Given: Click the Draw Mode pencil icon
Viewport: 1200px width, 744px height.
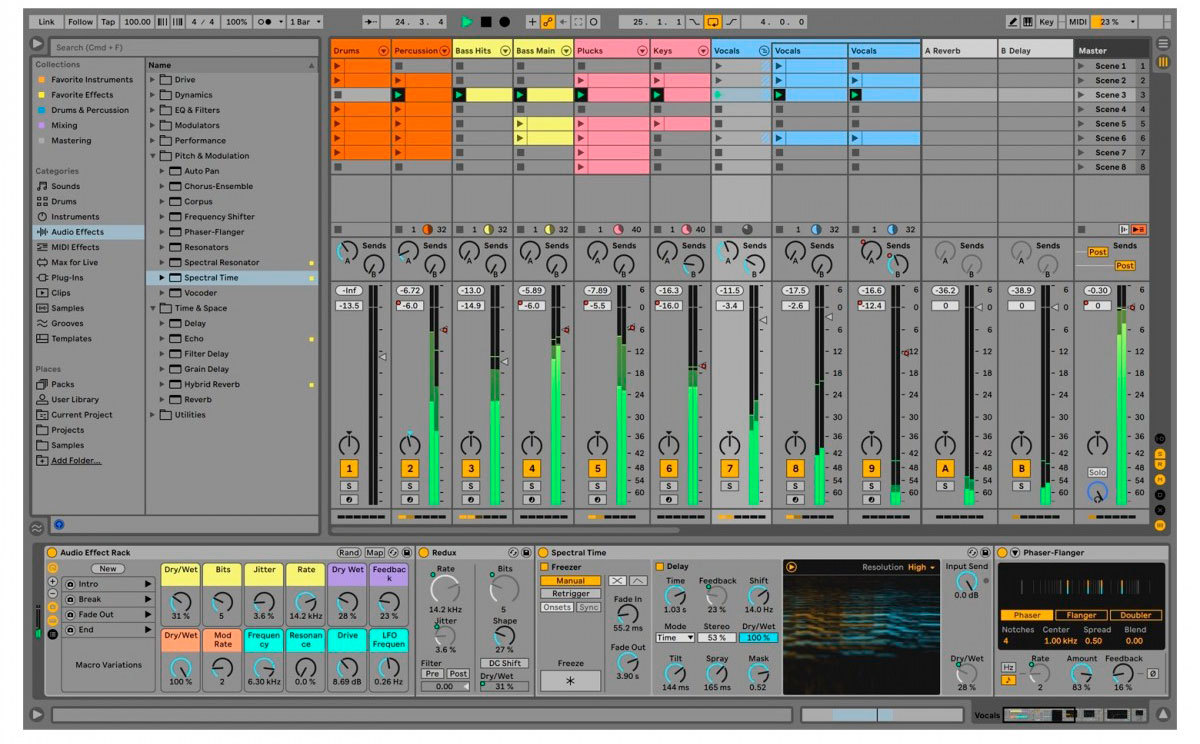Looking at the screenshot, I should click(1013, 21).
